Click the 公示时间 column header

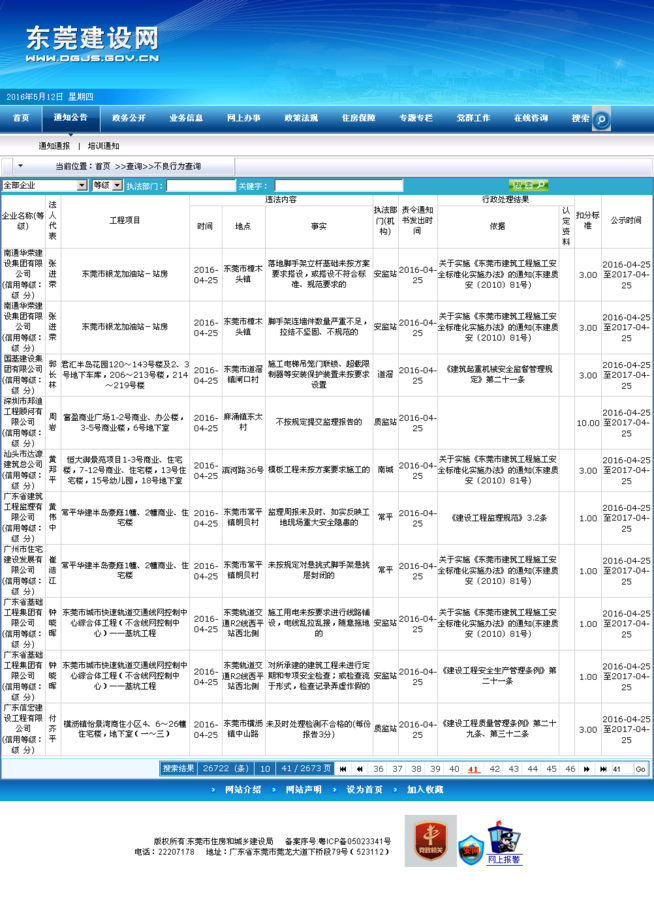[x=626, y=220]
